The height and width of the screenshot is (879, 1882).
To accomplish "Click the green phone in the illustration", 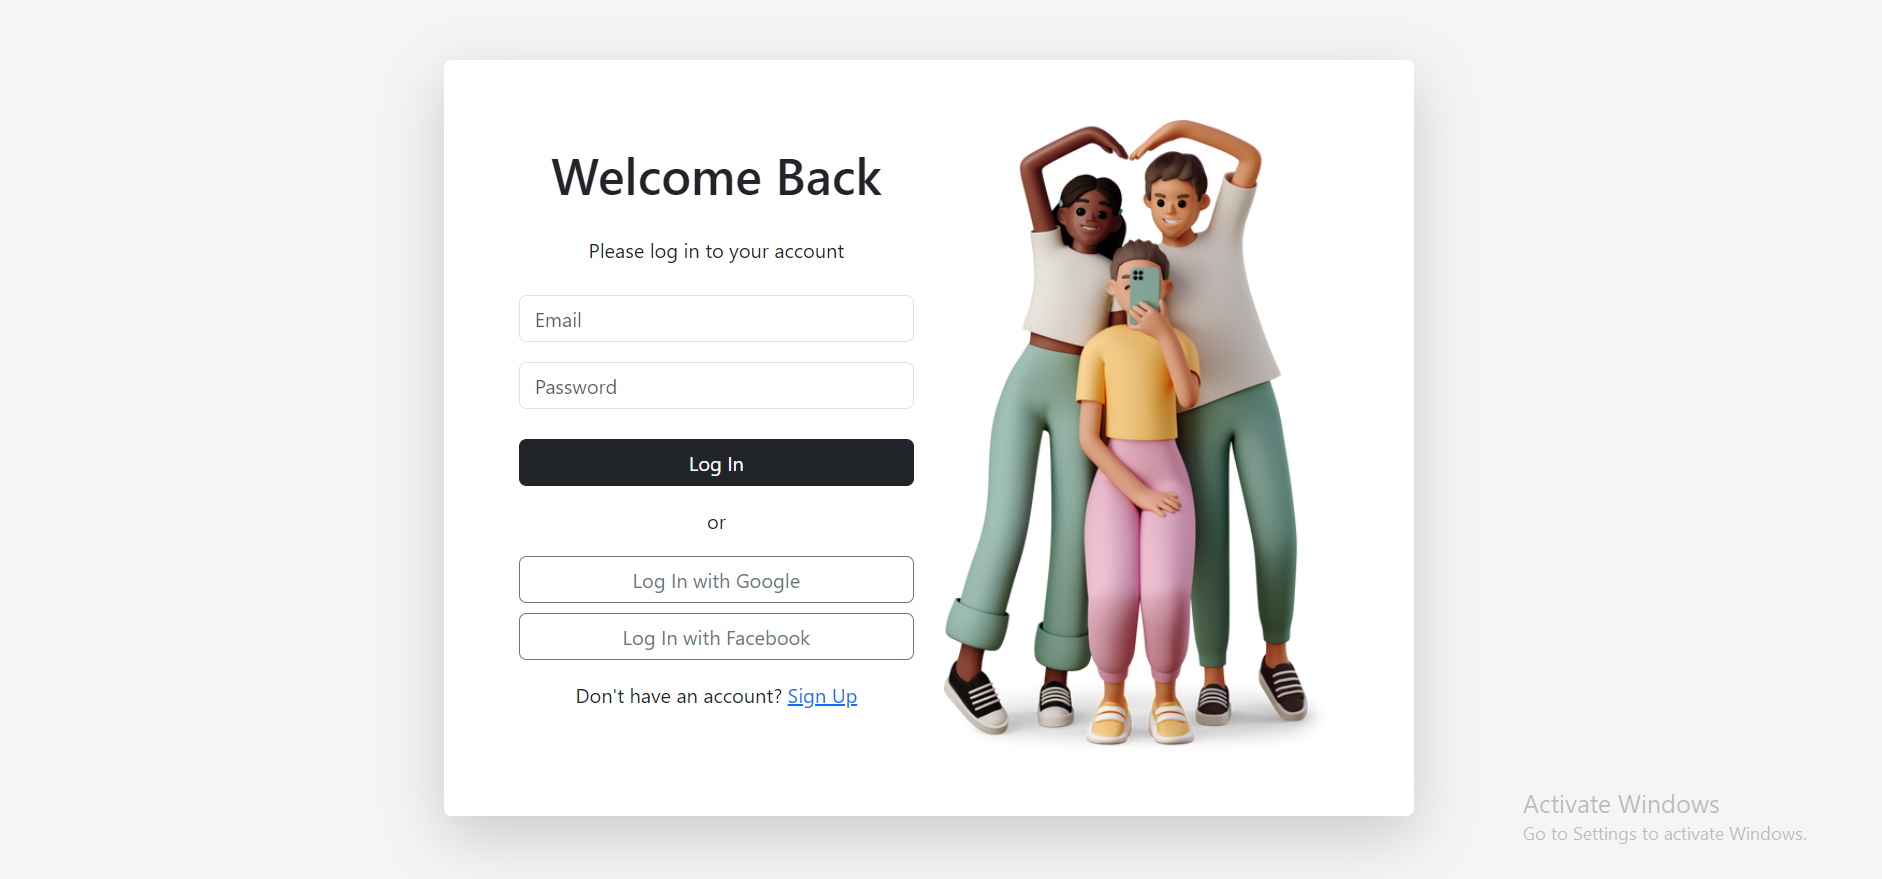I will coord(1145,291).
